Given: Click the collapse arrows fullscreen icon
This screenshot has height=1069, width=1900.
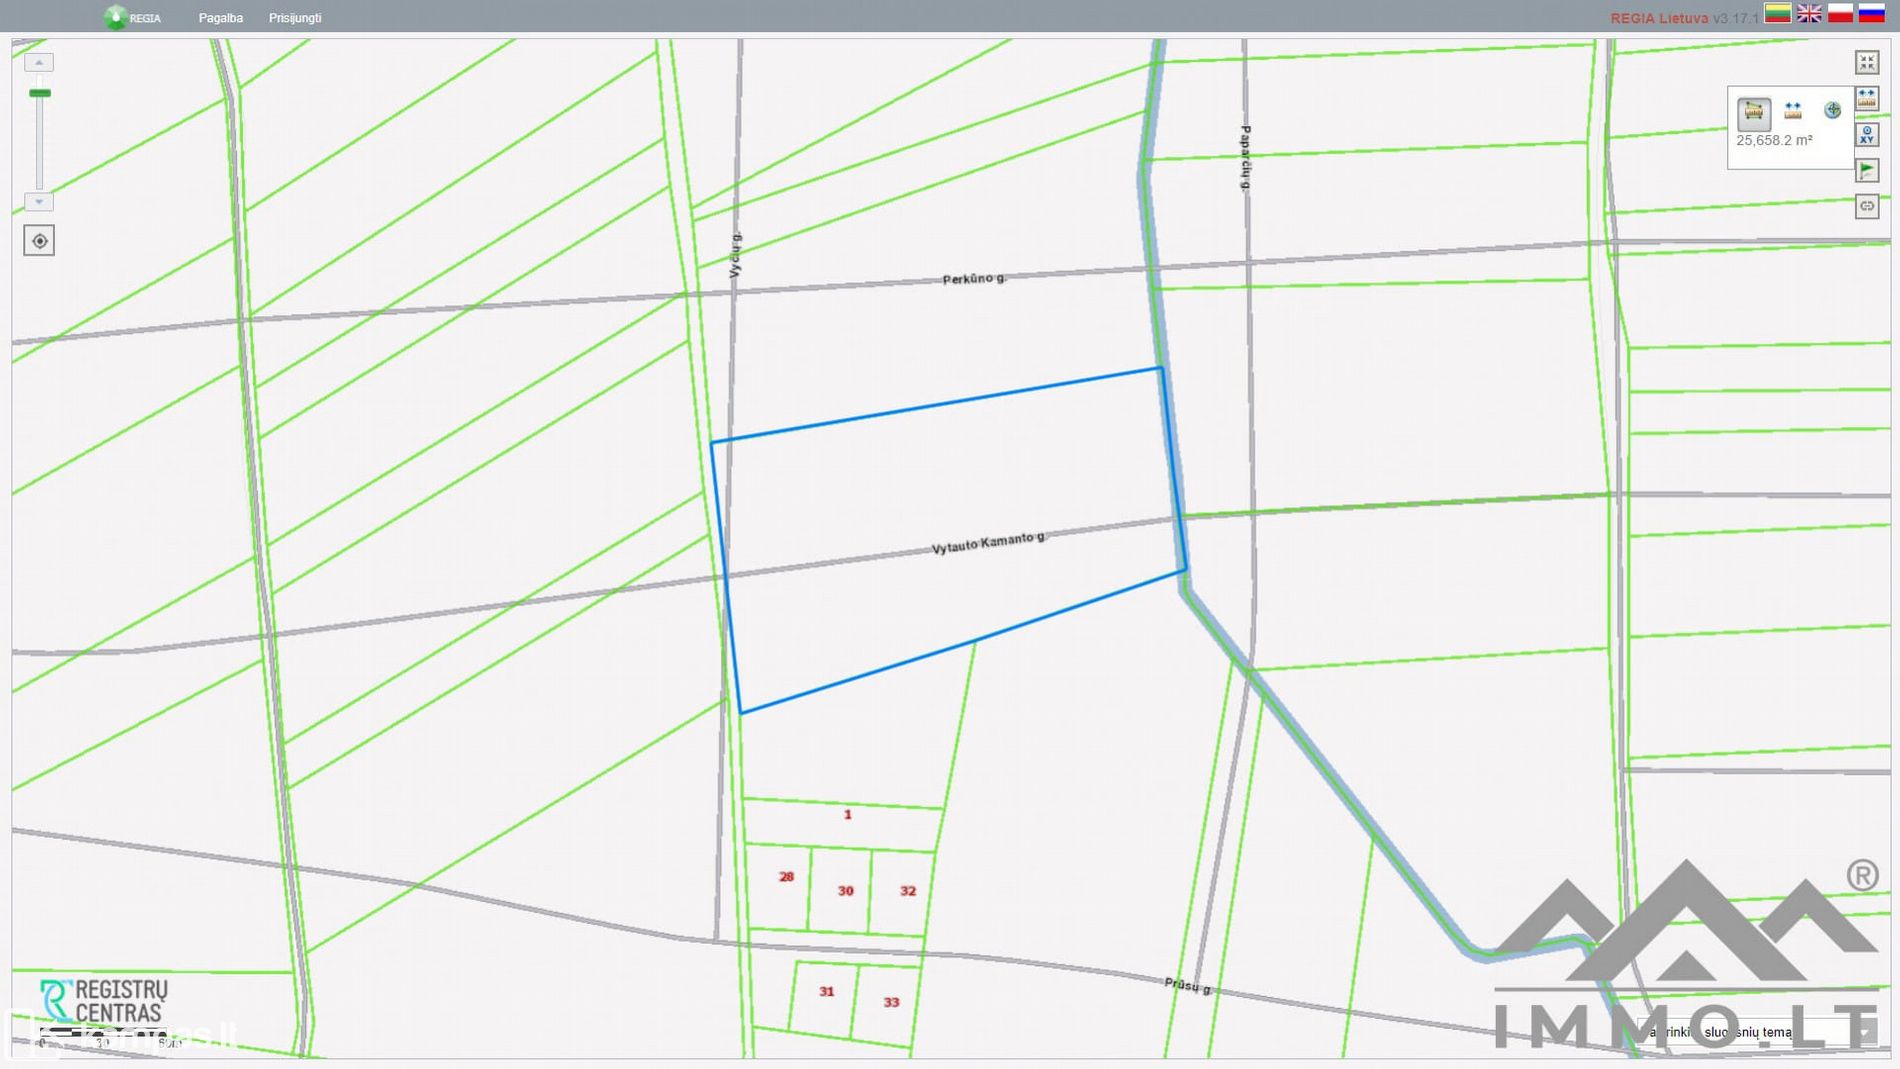Looking at the screenshot, I should [1867, 63].
